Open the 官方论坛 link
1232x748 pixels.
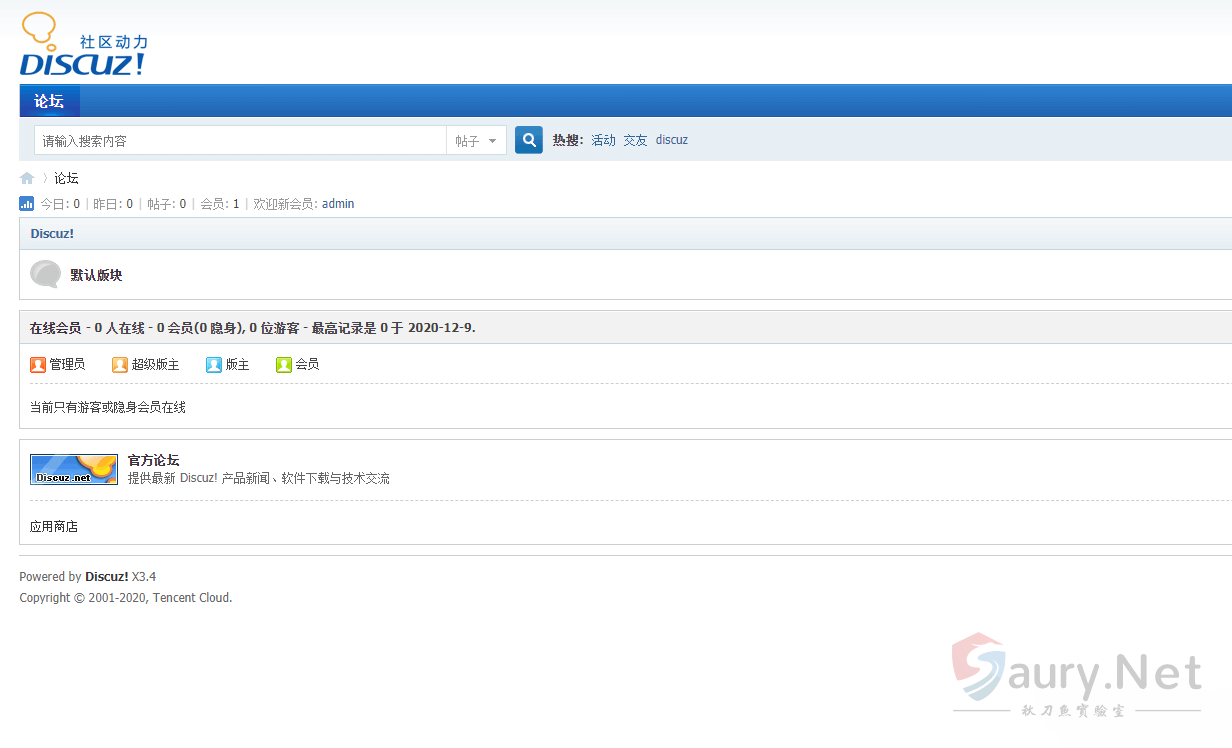click(x=153, y=460)
